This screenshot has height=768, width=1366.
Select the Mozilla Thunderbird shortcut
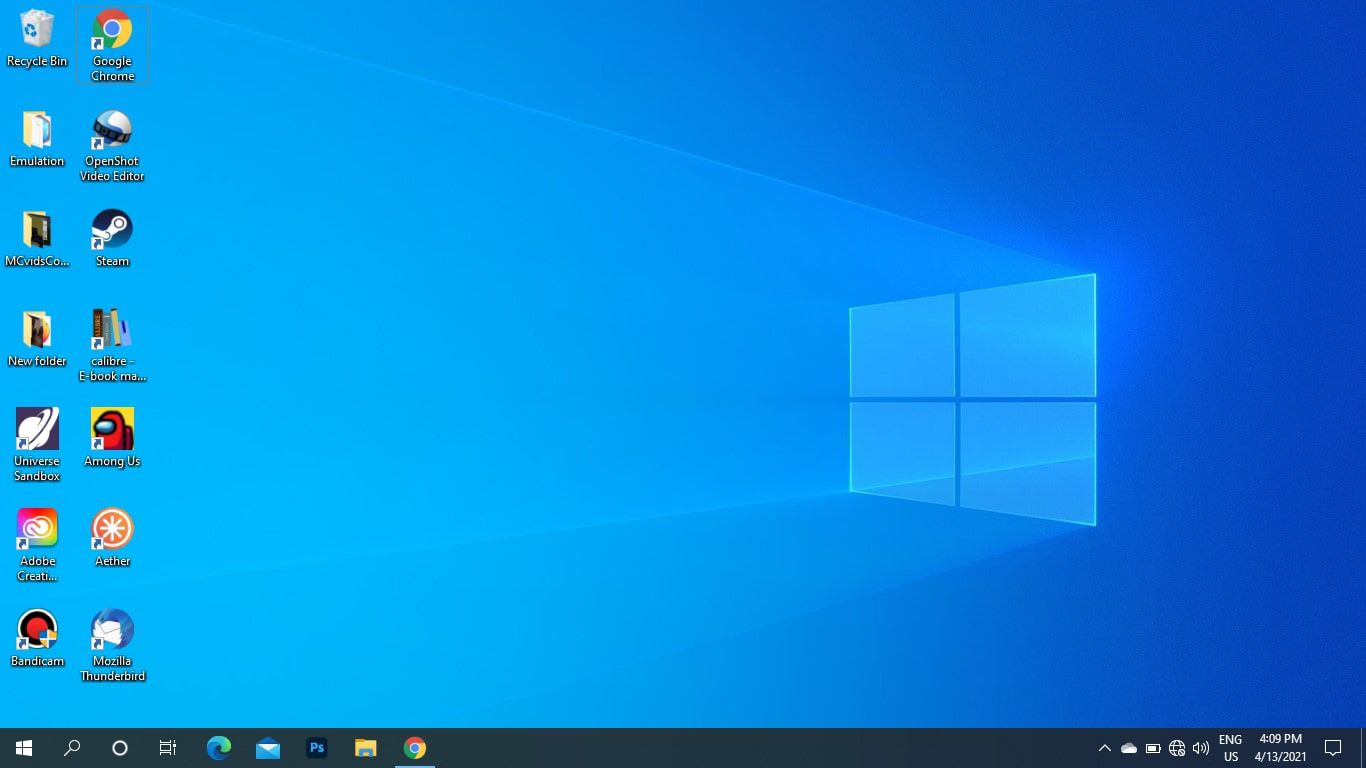point(112,645)
